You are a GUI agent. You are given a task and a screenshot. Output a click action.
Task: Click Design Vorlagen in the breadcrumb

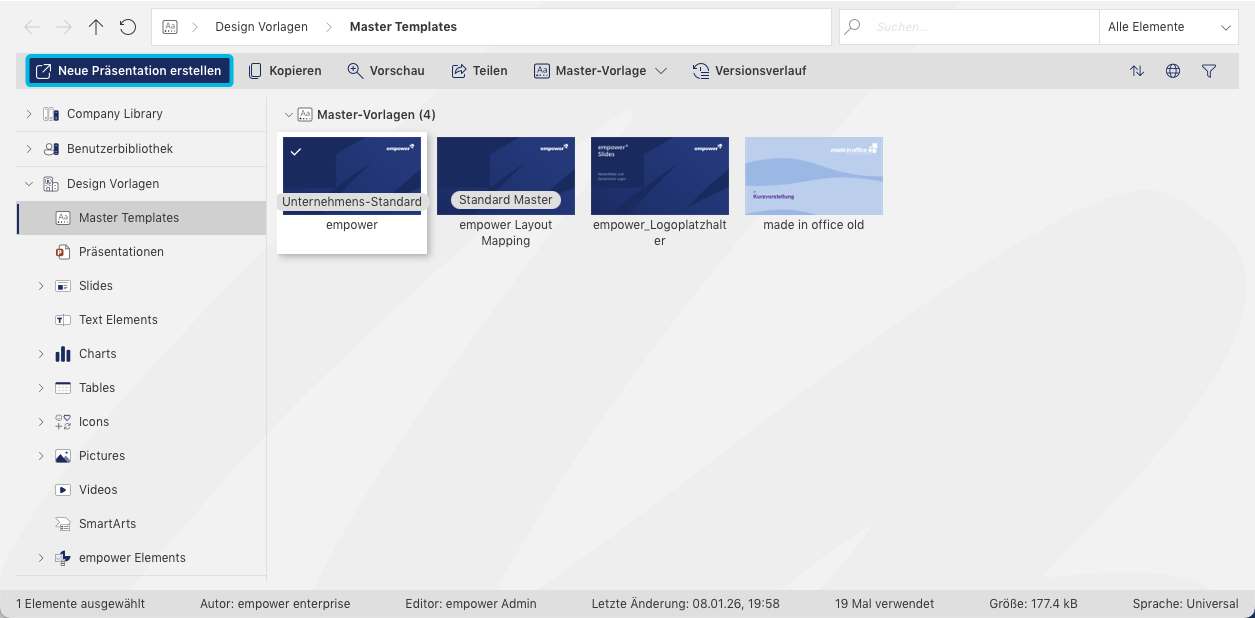(262, 27)
